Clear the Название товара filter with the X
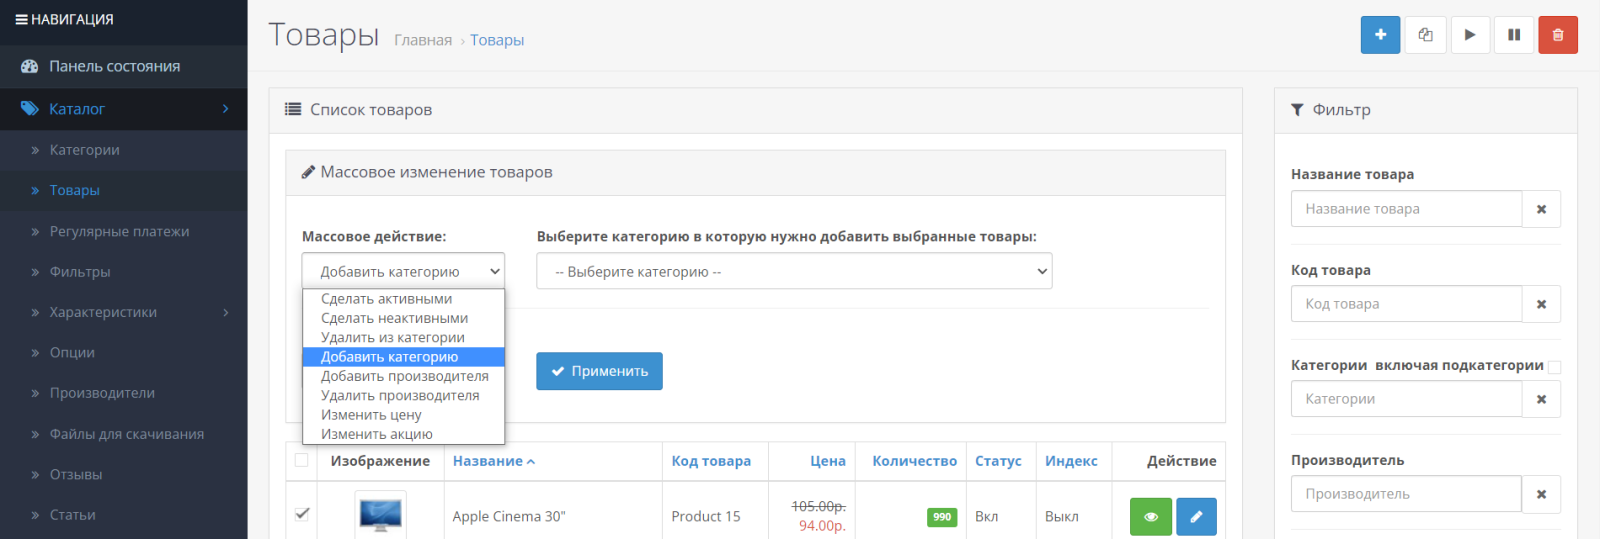This screenshot has height=540, width=1600. [1541, 209]
